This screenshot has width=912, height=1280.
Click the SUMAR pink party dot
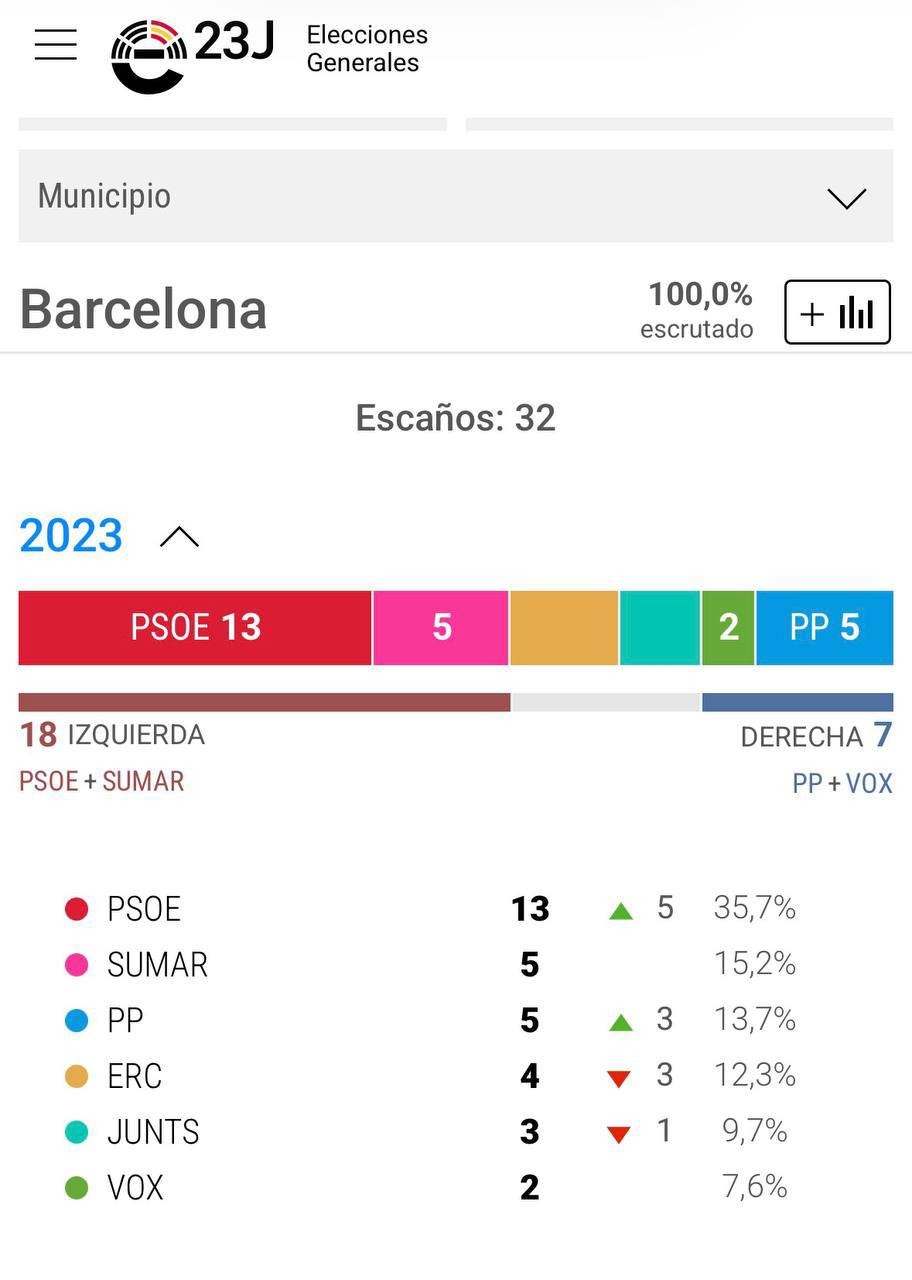tap(76, 965)
